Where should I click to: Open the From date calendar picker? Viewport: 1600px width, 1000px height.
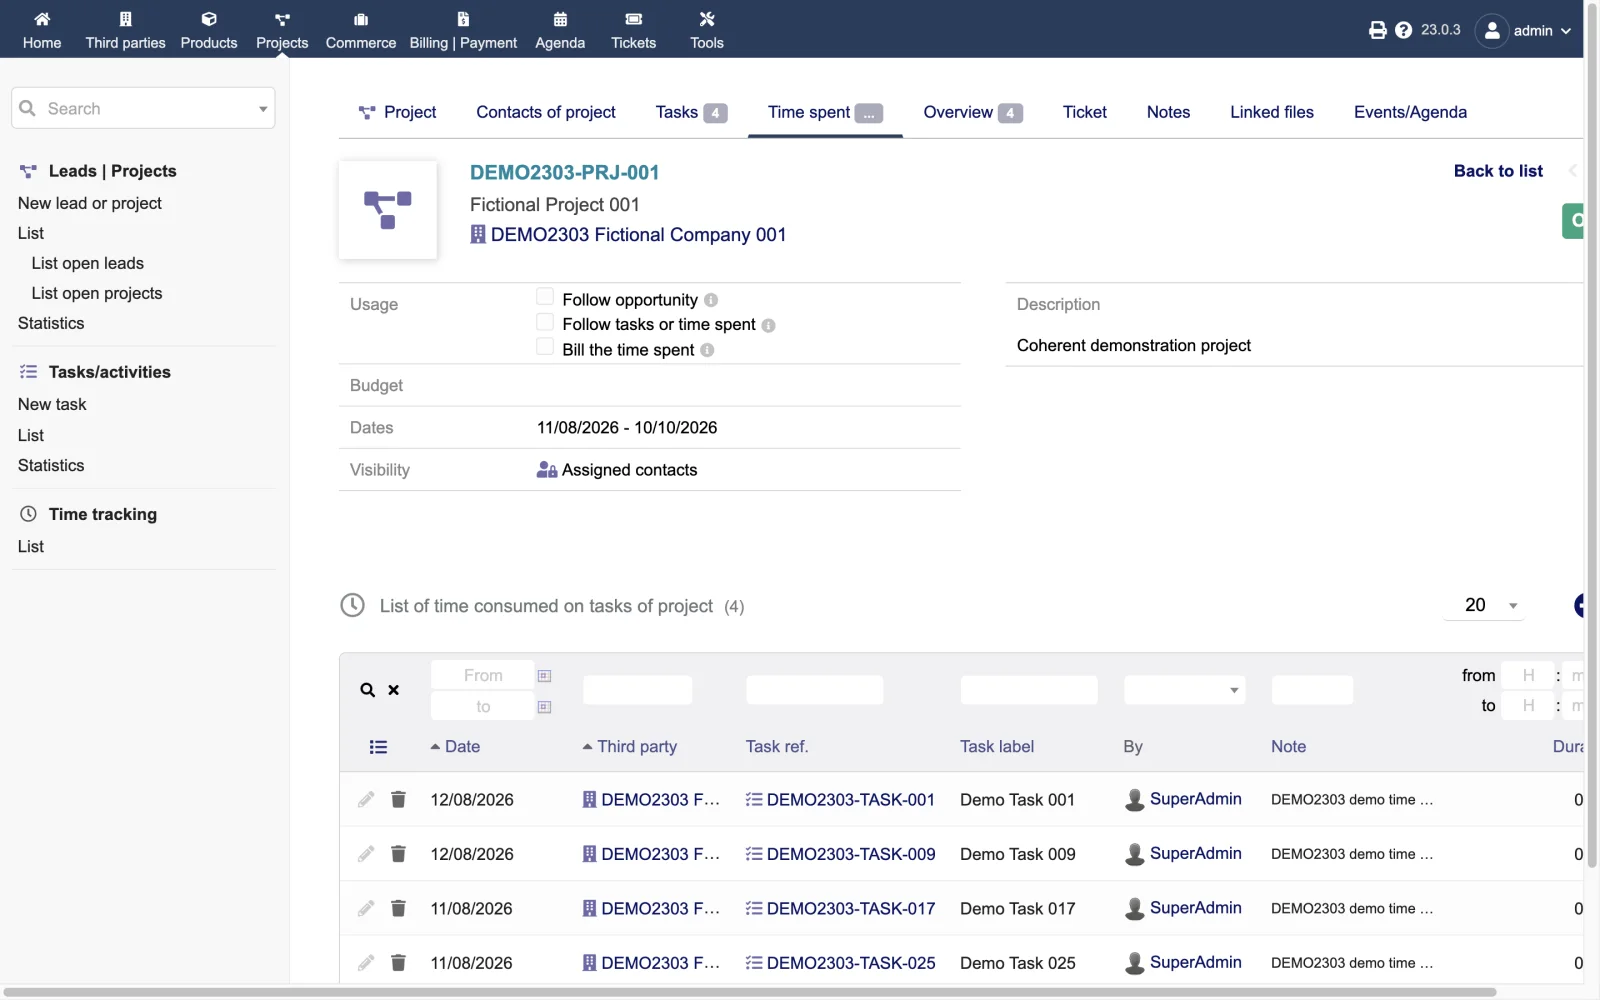[x=545, y=676]
